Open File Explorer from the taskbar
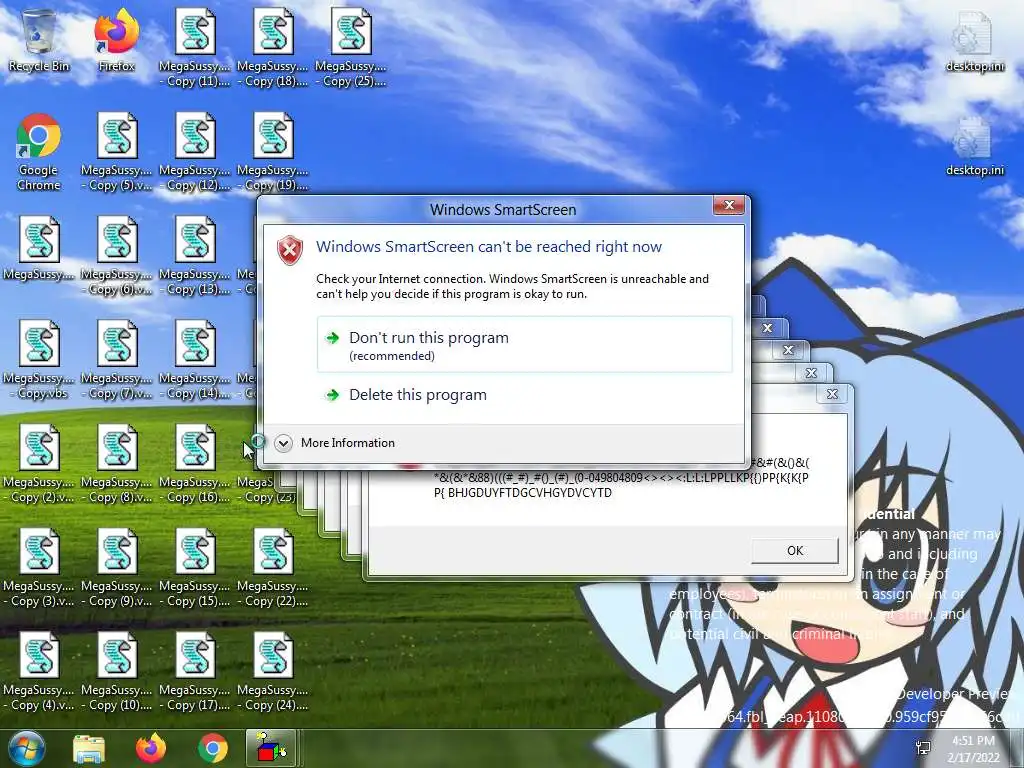 (89, 748)
